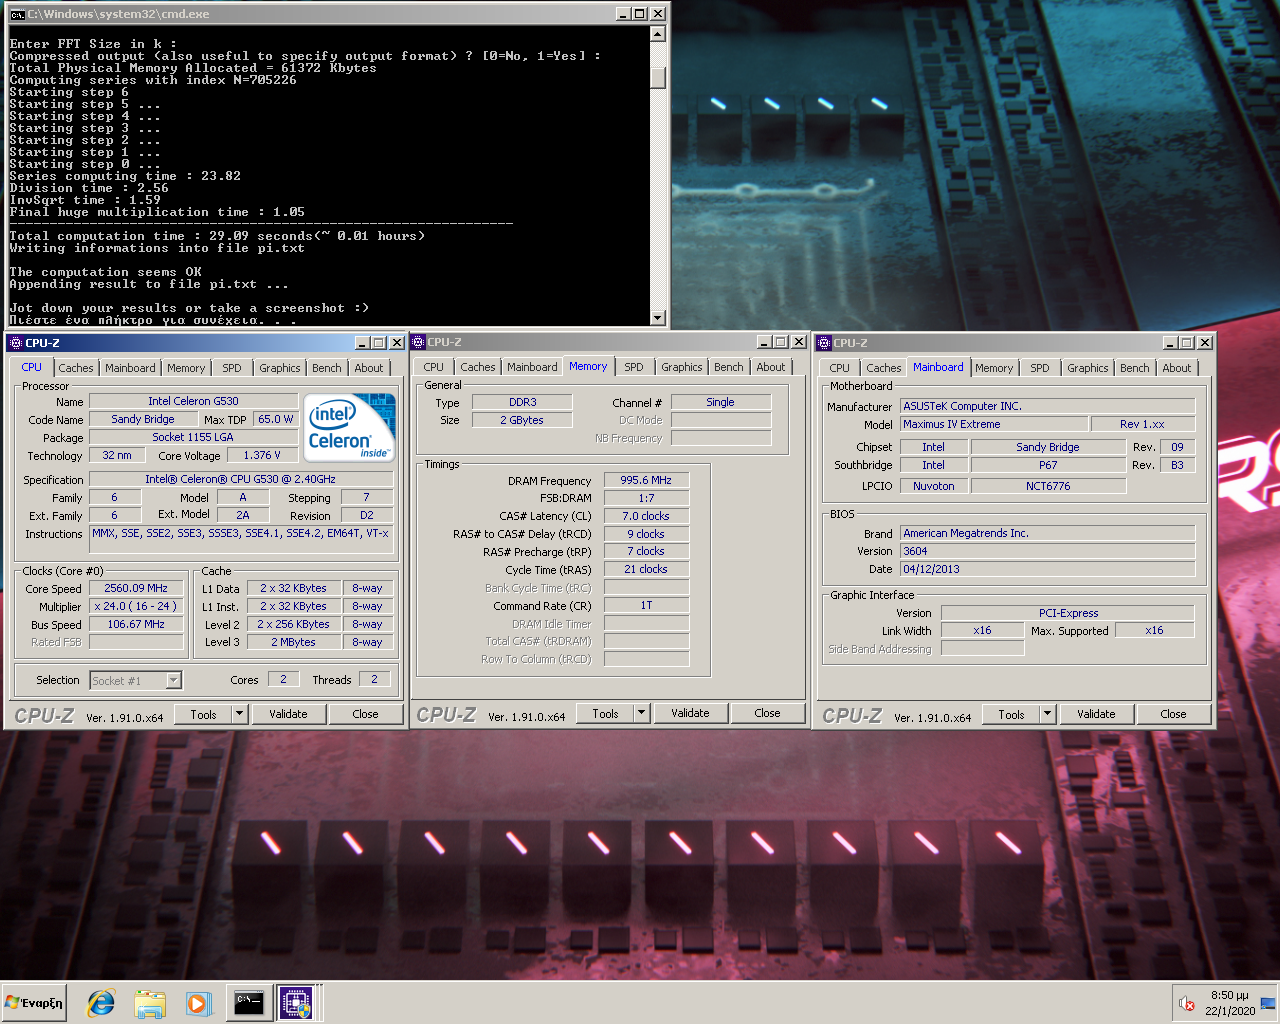The image size is (1280, 1024).
Task: Click Core Voltage value 1.376 V
Action: click(x=262, y=455)
